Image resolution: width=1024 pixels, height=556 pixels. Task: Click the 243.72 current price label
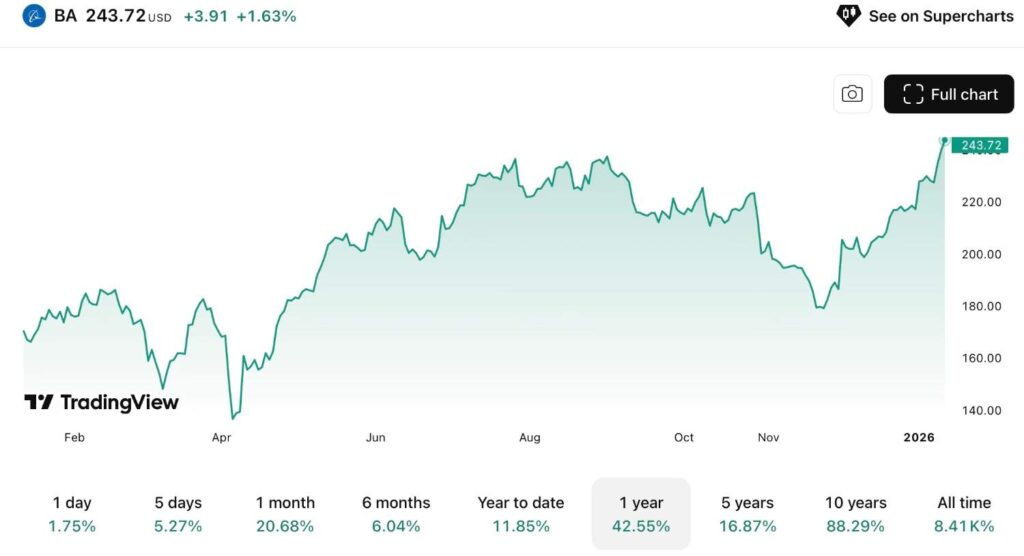(x=979, y=146)
